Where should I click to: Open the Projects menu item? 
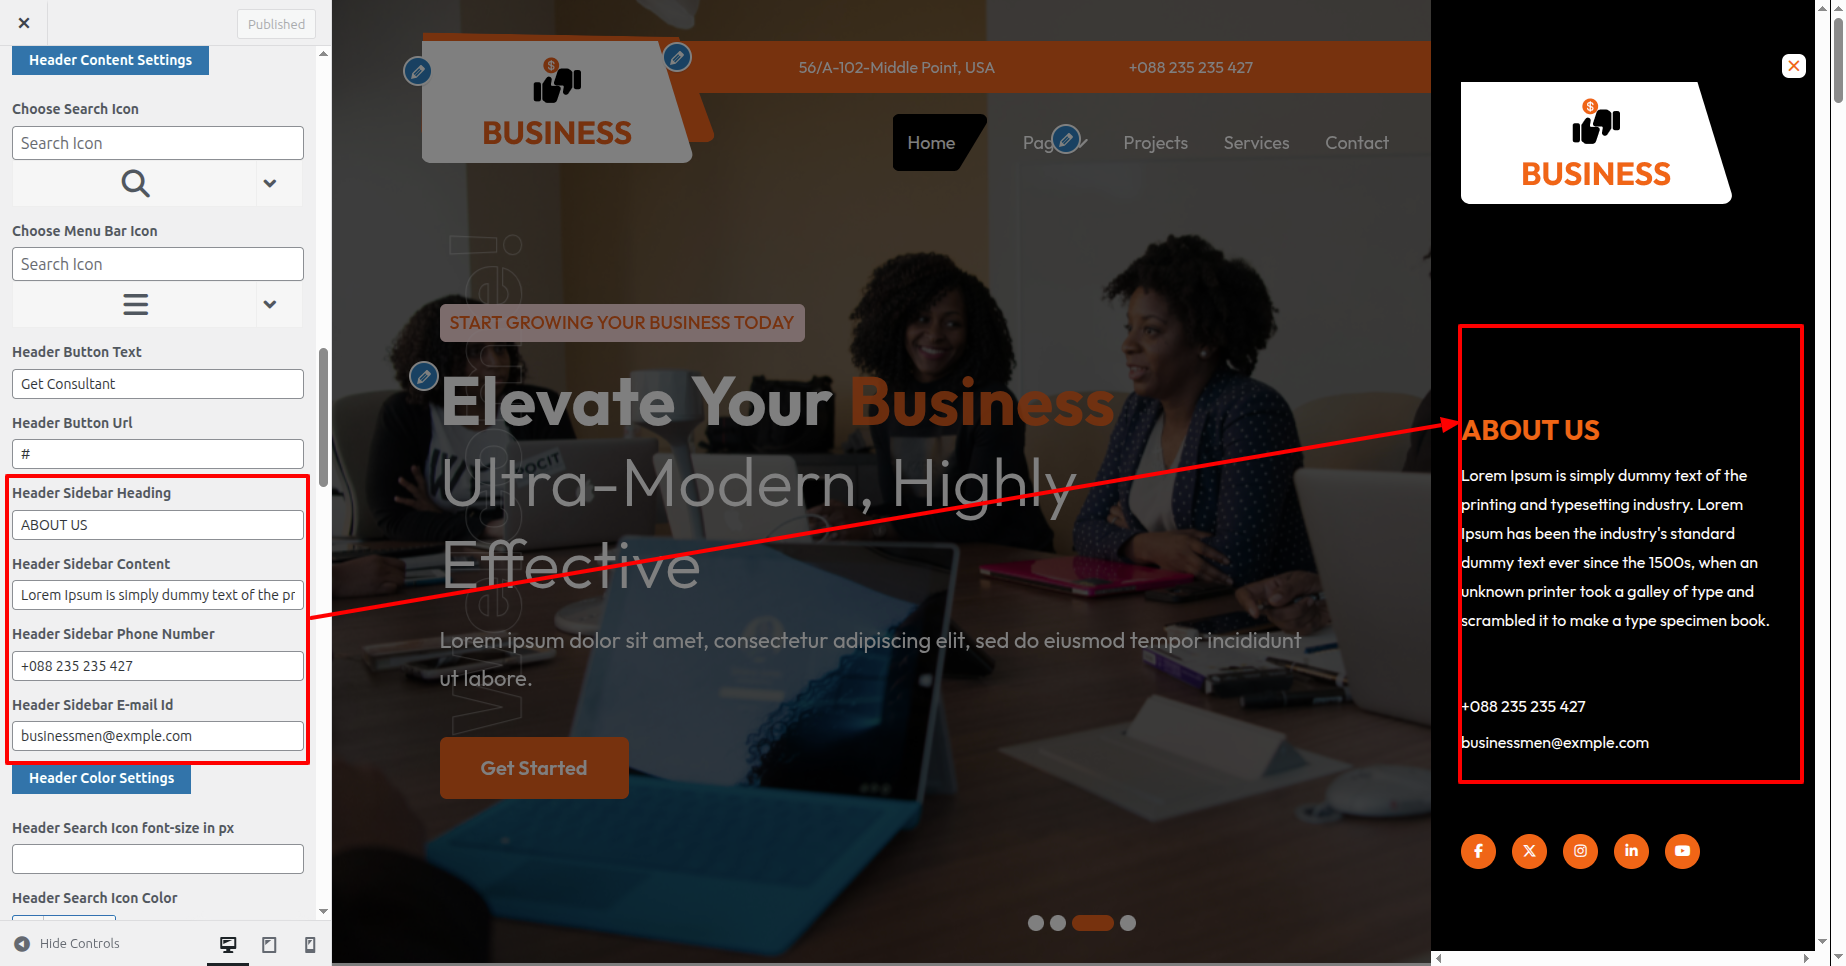pos(1155,143)
